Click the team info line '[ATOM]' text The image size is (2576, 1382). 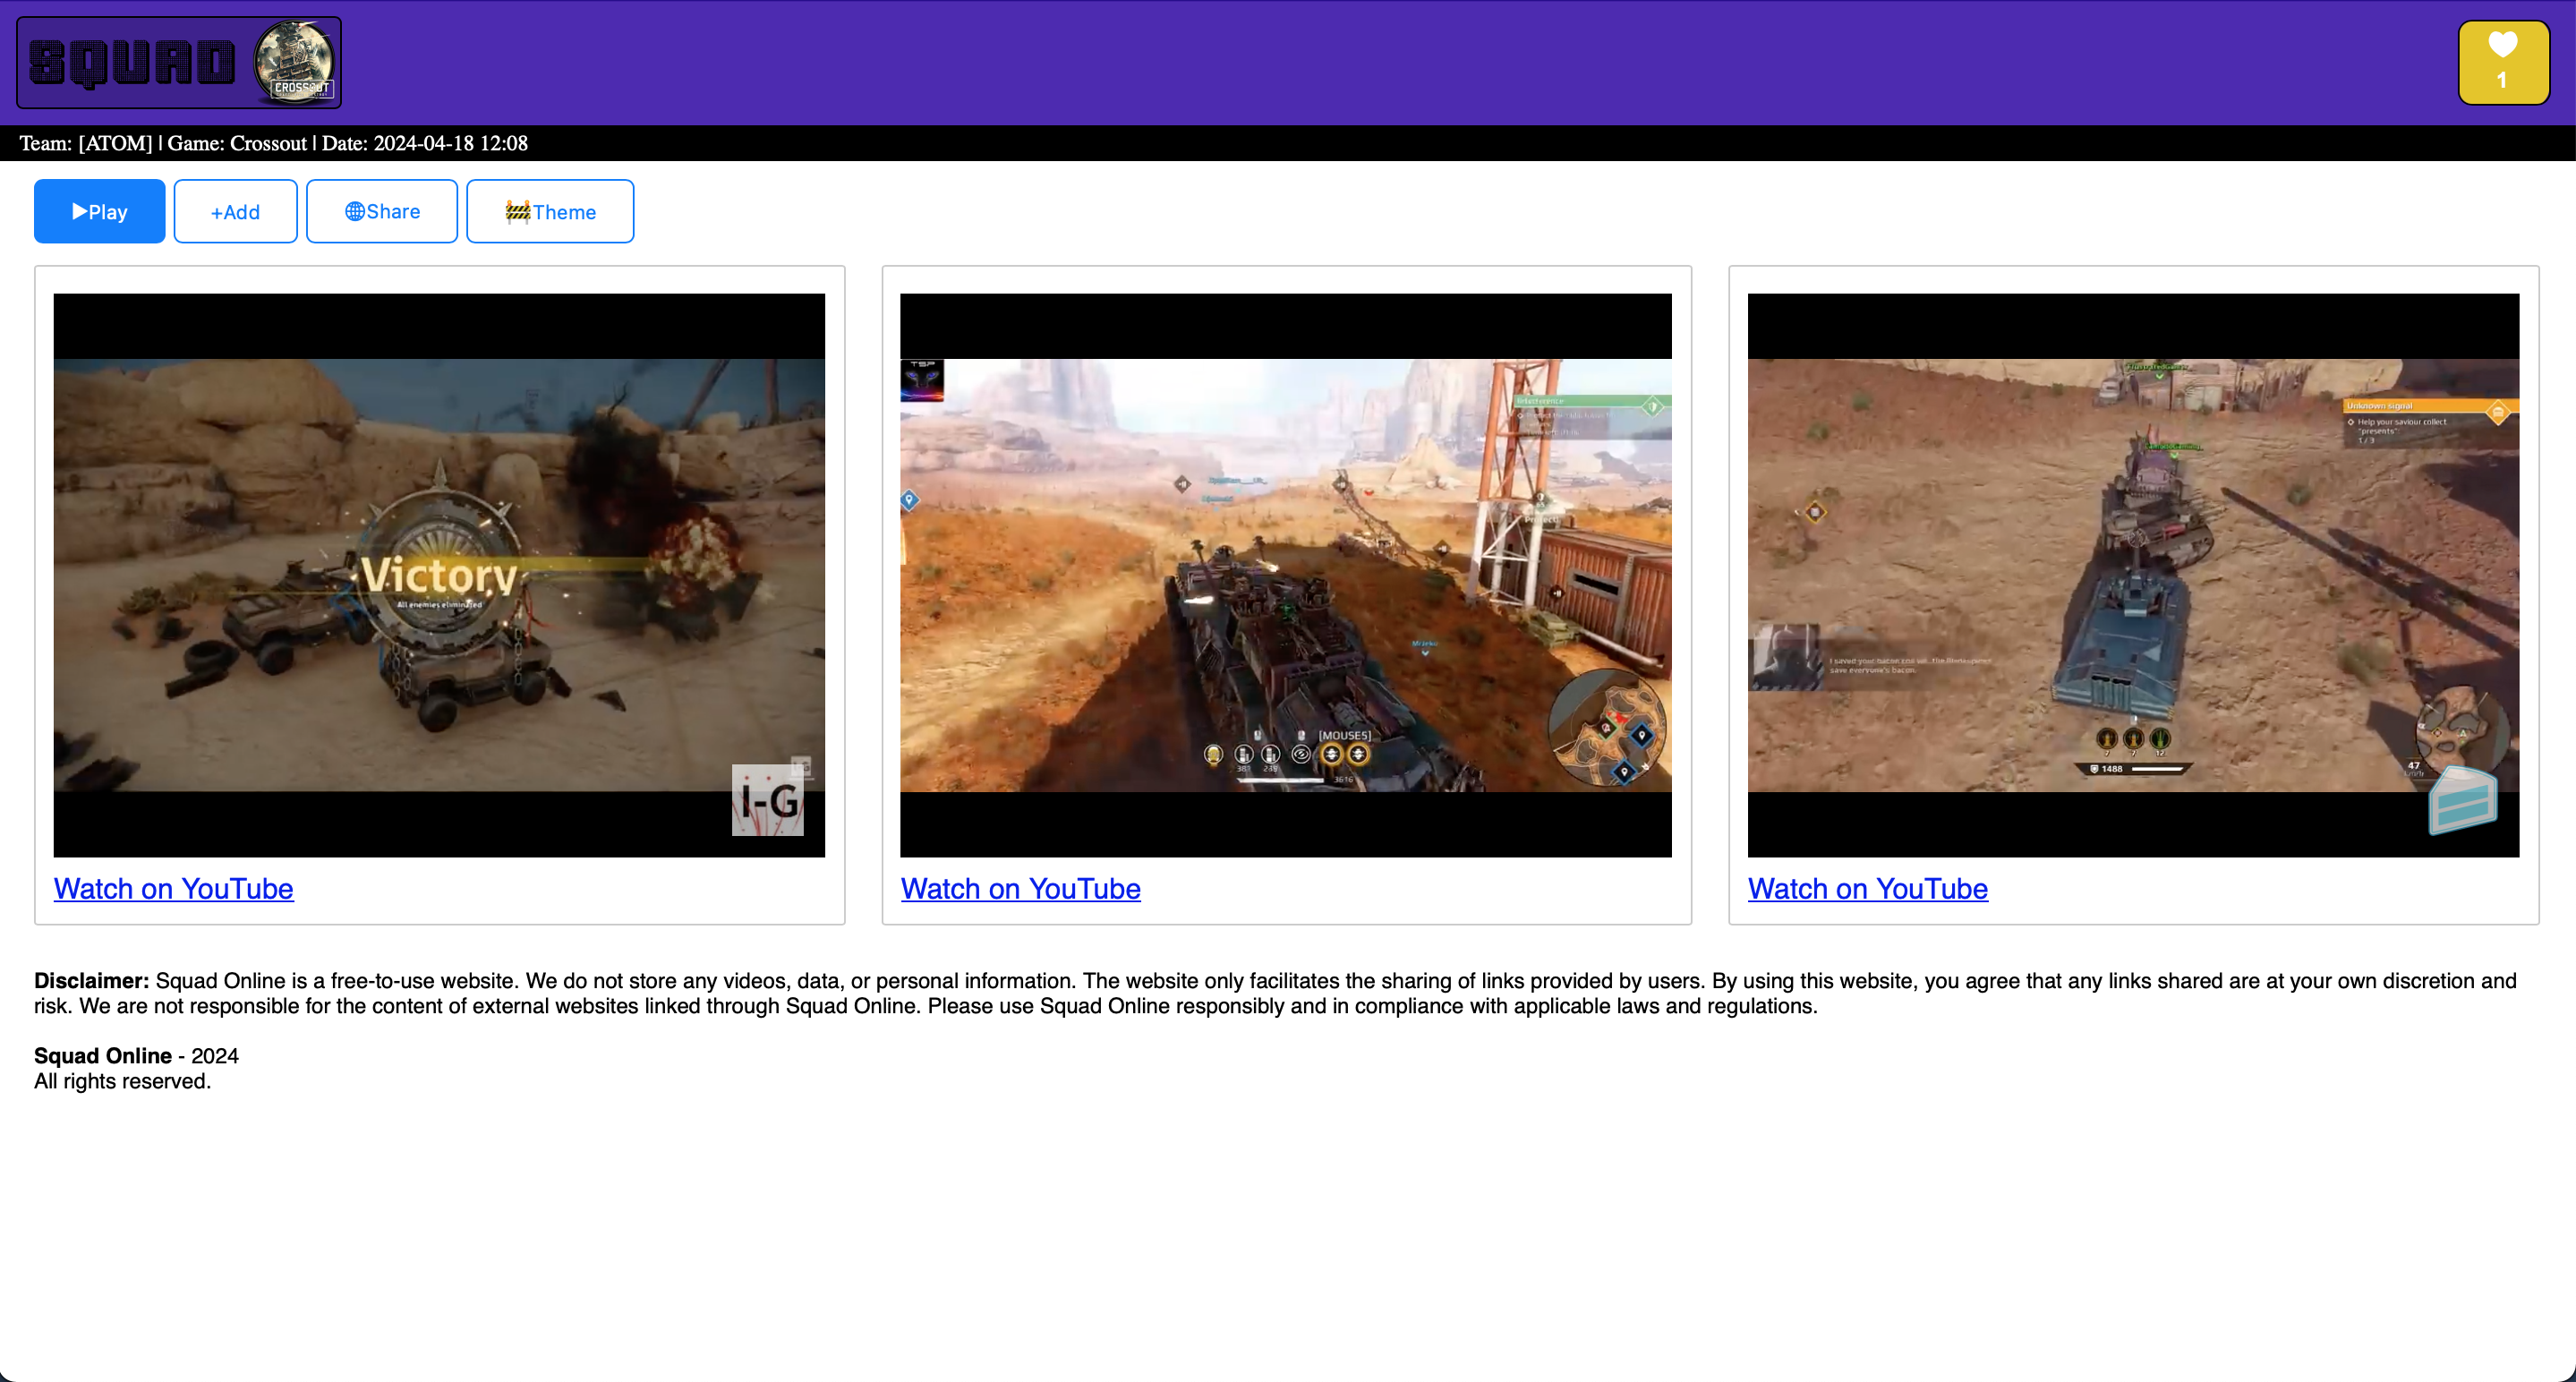[x=115, y=143]
